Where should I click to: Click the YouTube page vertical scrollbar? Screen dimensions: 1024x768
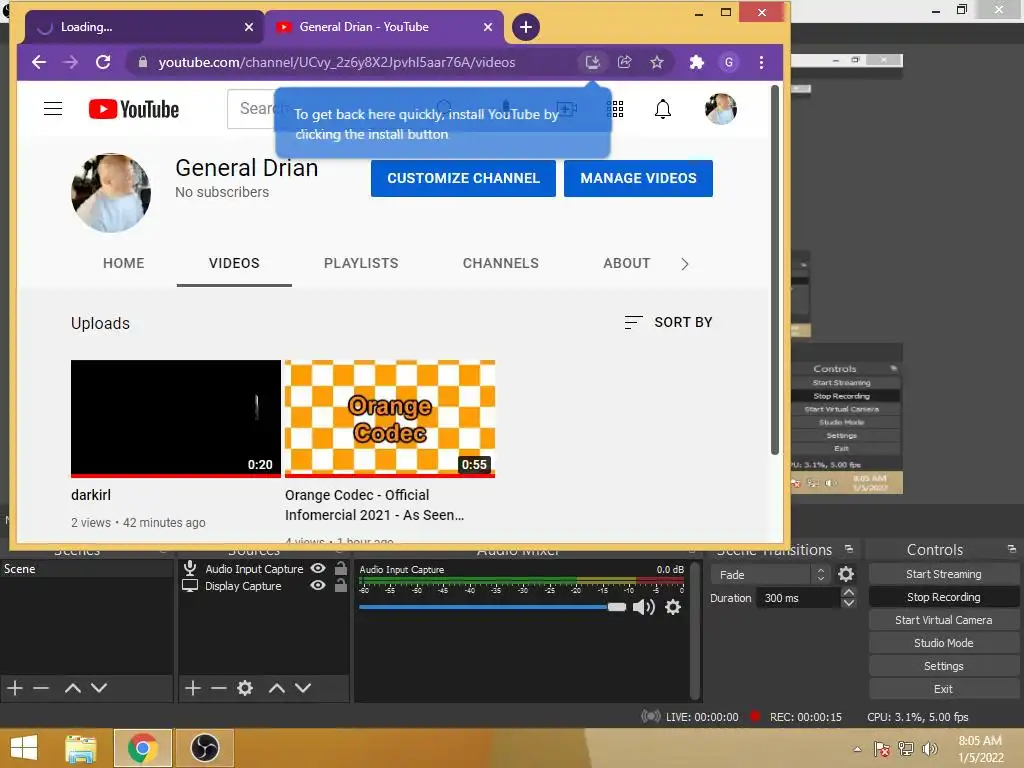[x=775, y=270]
